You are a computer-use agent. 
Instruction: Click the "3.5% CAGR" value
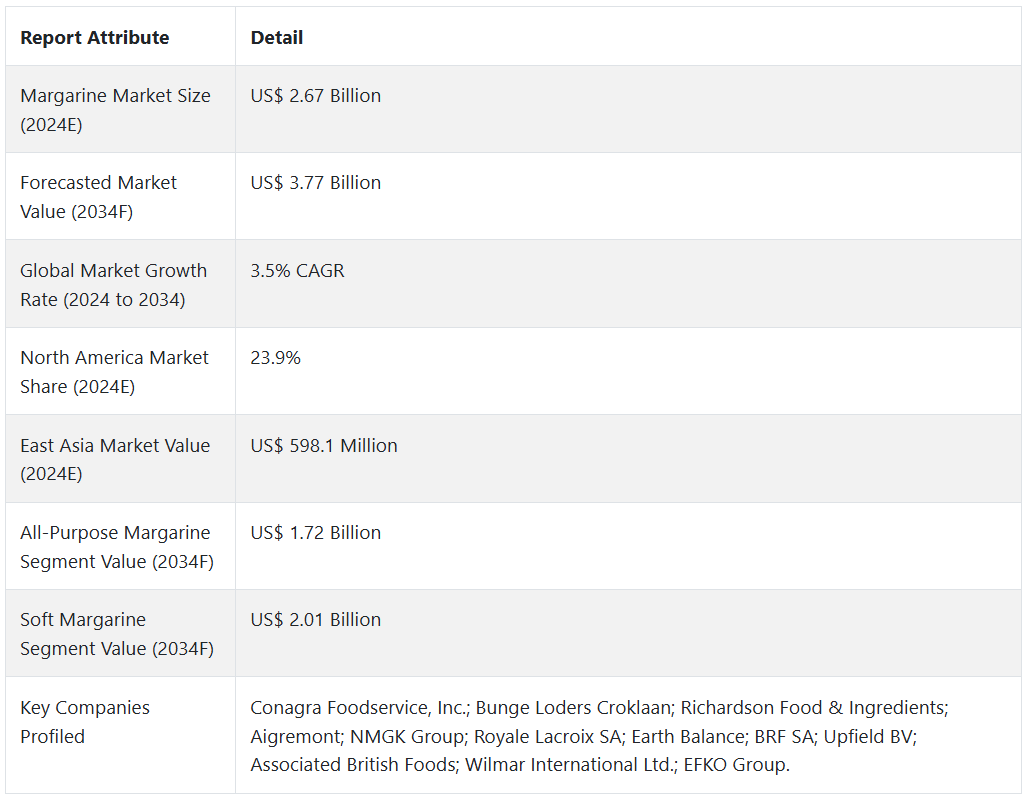[x=298, y=271]
